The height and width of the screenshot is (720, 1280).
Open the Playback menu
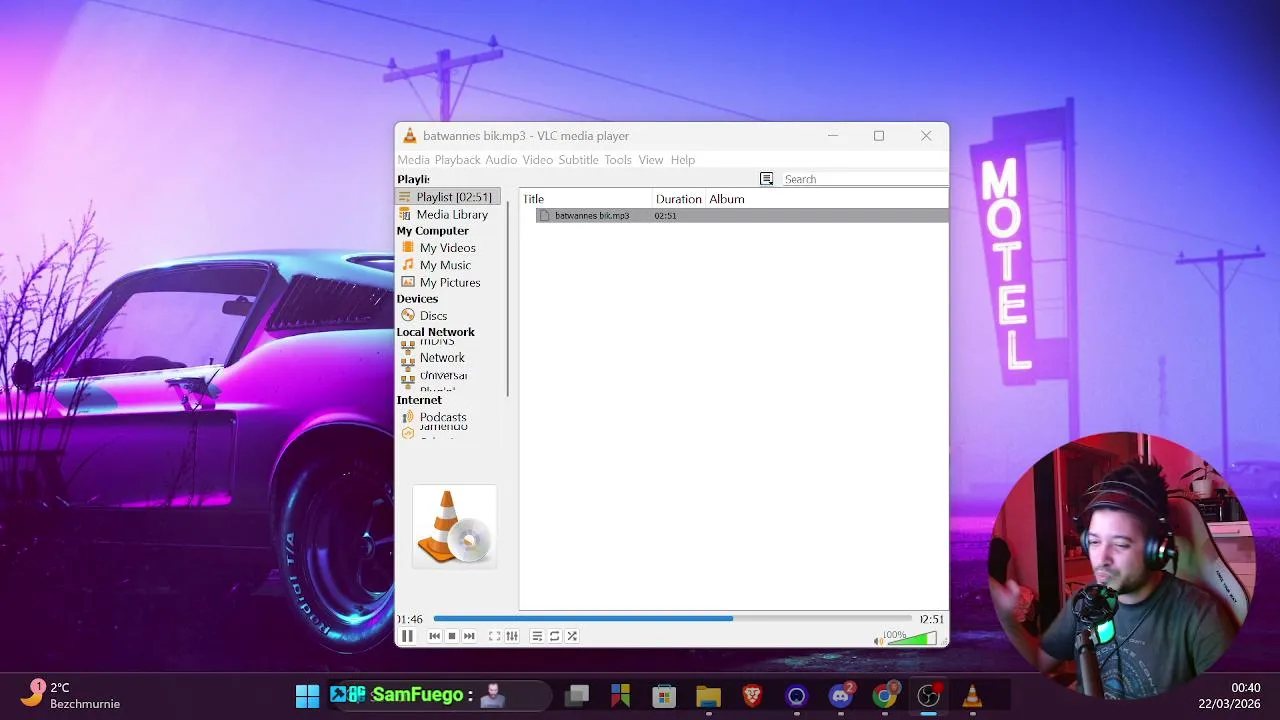(x=457, y=160)
